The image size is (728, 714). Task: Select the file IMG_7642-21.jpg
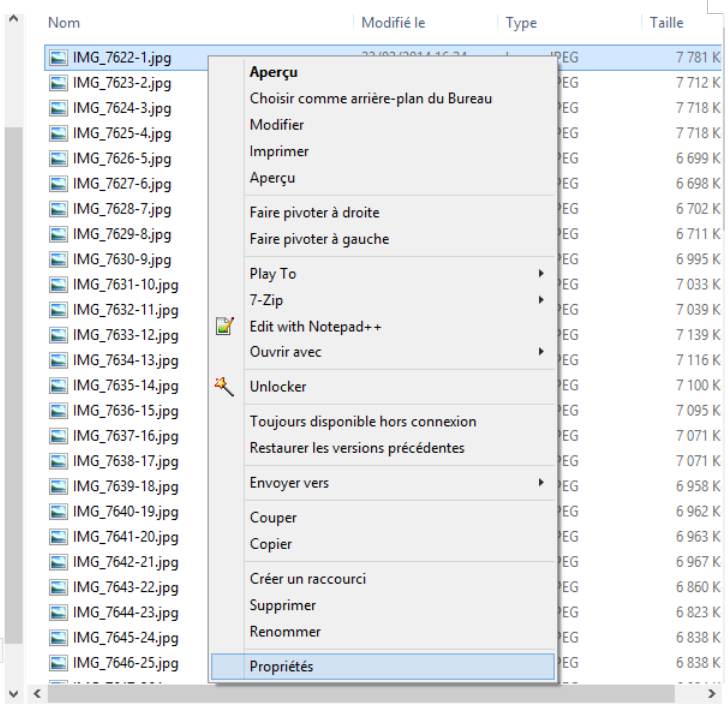pyautogui.click(x=125, y=562)
